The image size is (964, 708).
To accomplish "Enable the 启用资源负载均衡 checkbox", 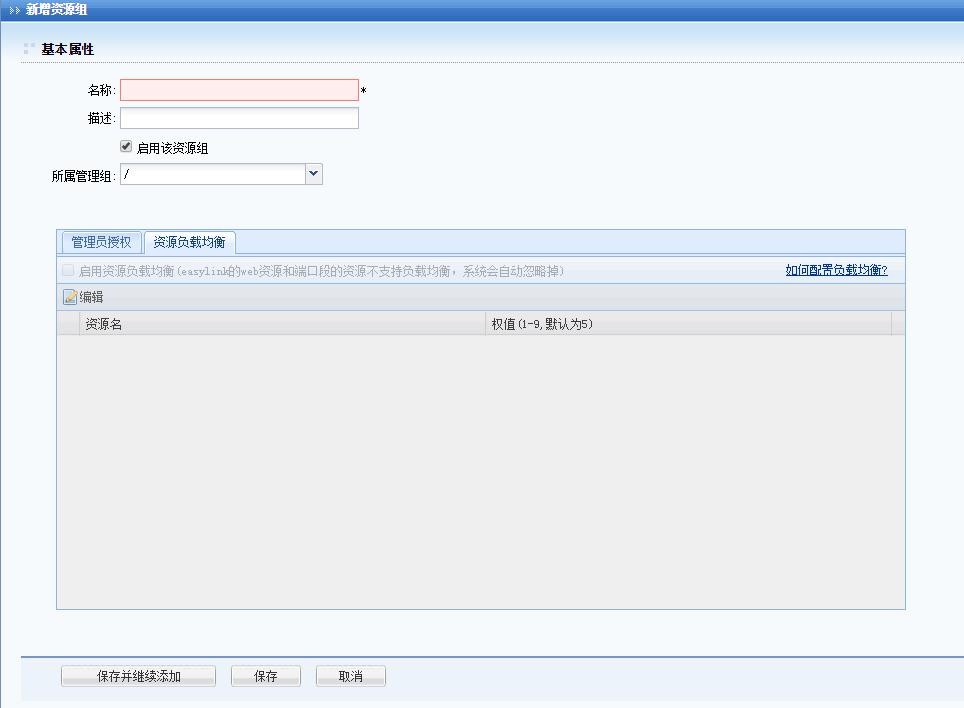I will (68, 271).
